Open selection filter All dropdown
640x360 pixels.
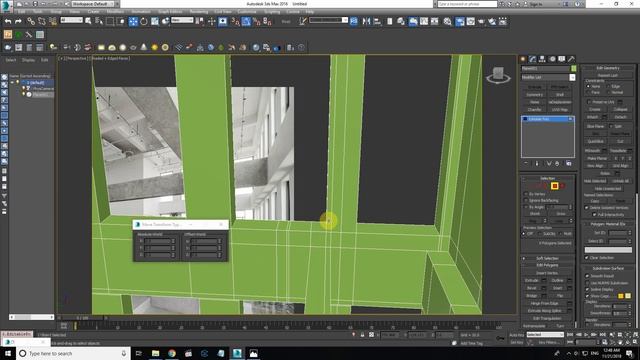(71, 20)
